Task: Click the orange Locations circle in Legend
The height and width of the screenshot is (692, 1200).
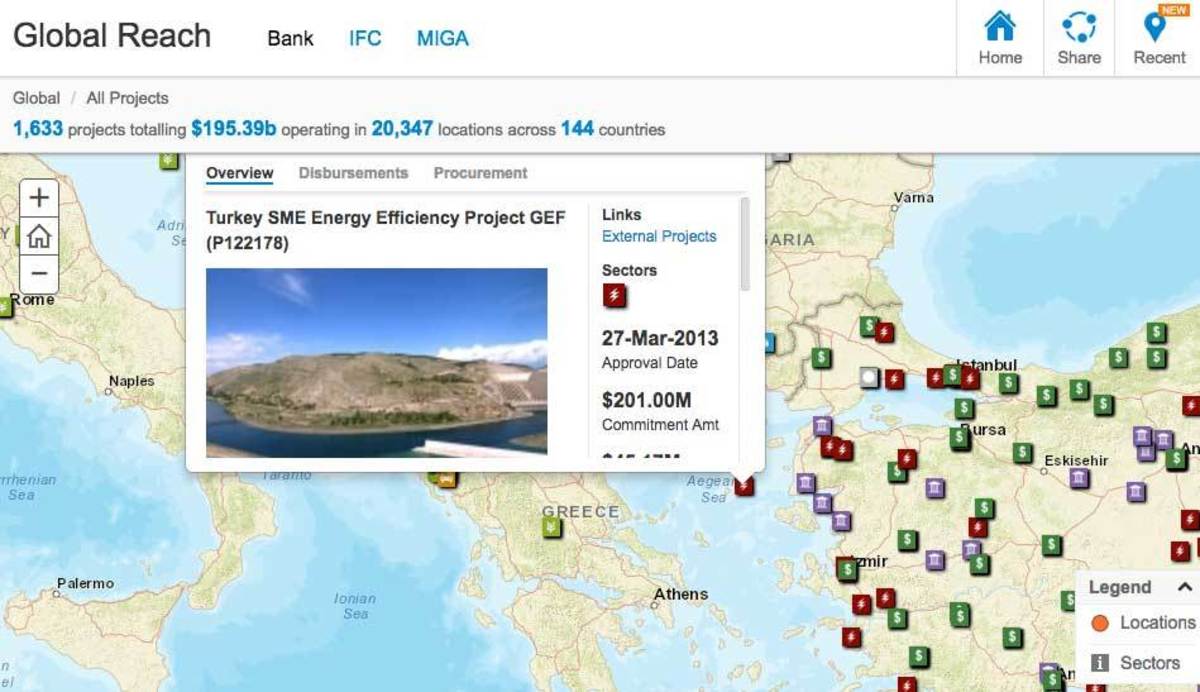Action: (1100, 623)
